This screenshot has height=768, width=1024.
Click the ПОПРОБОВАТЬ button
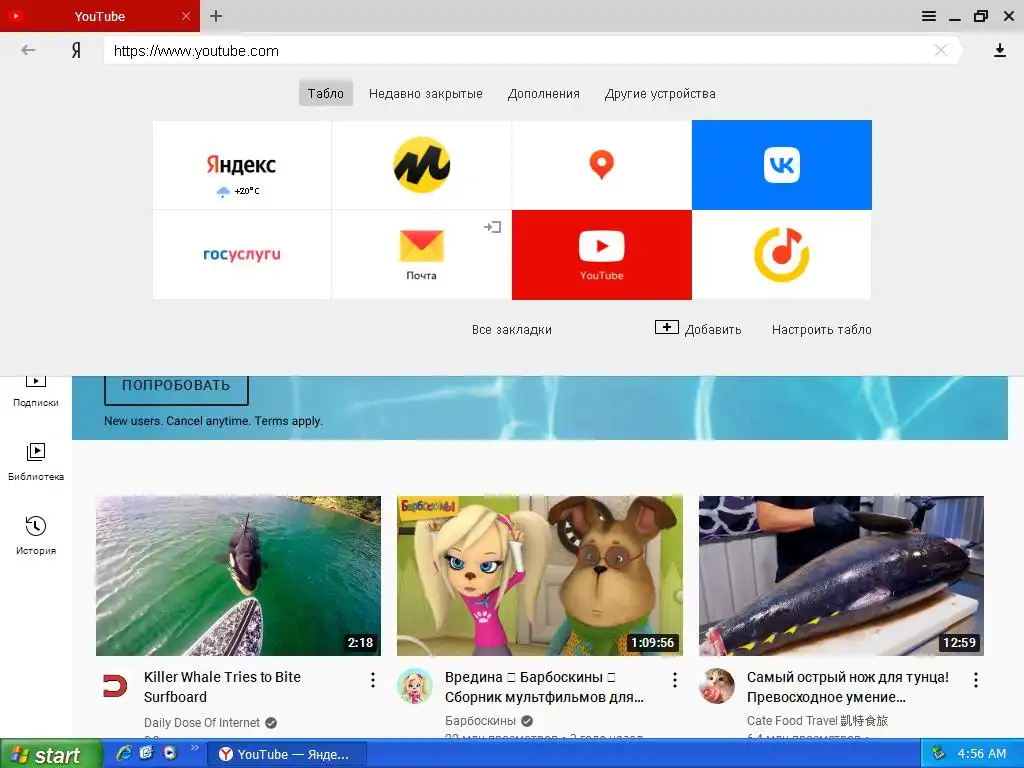point(176,389)
